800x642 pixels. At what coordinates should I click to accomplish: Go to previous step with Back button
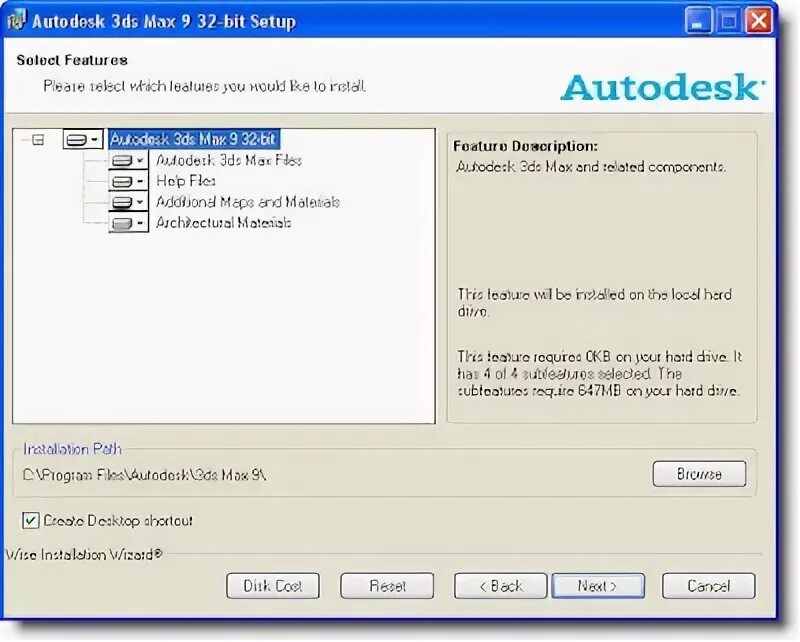pos(501,585)
